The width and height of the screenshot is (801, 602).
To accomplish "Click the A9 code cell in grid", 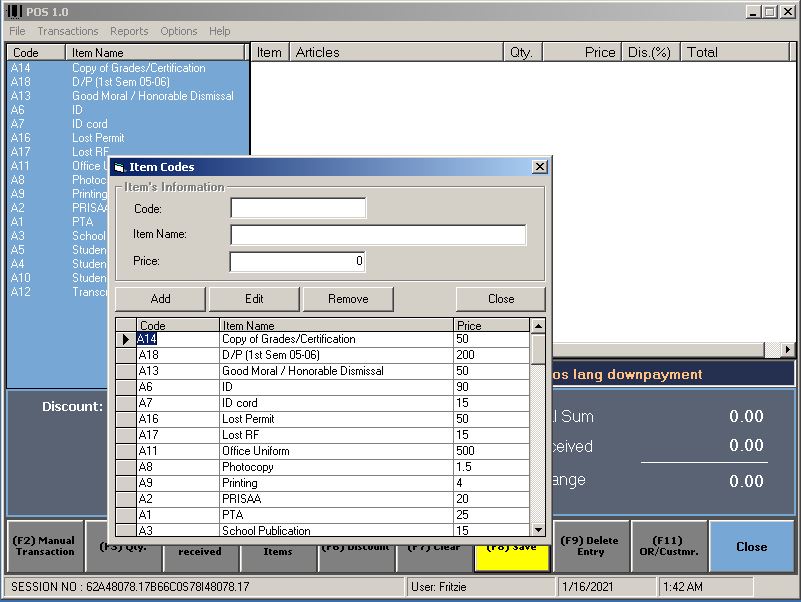I will point(177,483).
